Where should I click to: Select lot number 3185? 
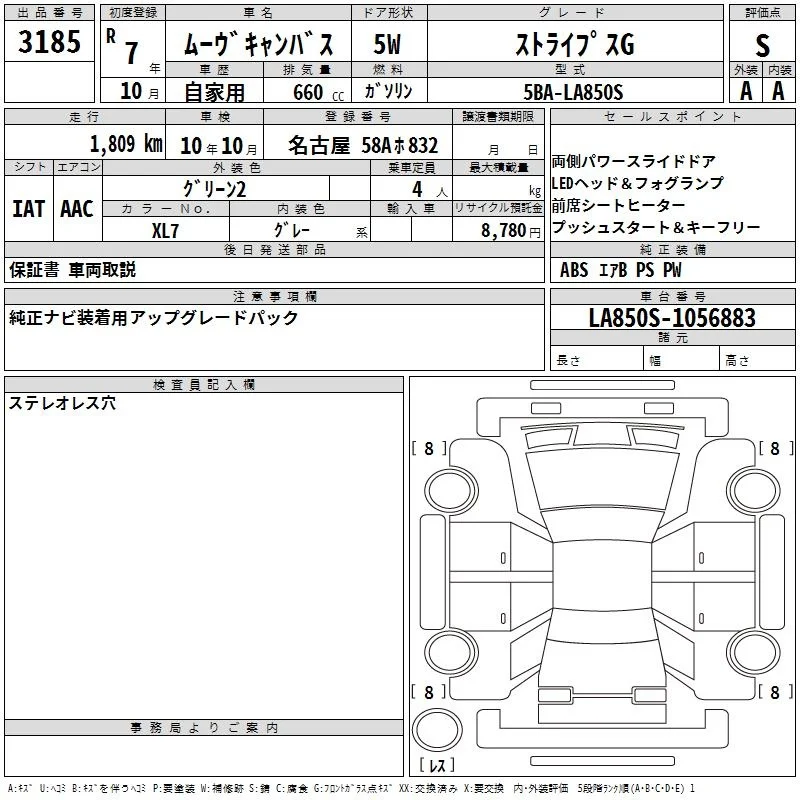(x=49, y=41)
